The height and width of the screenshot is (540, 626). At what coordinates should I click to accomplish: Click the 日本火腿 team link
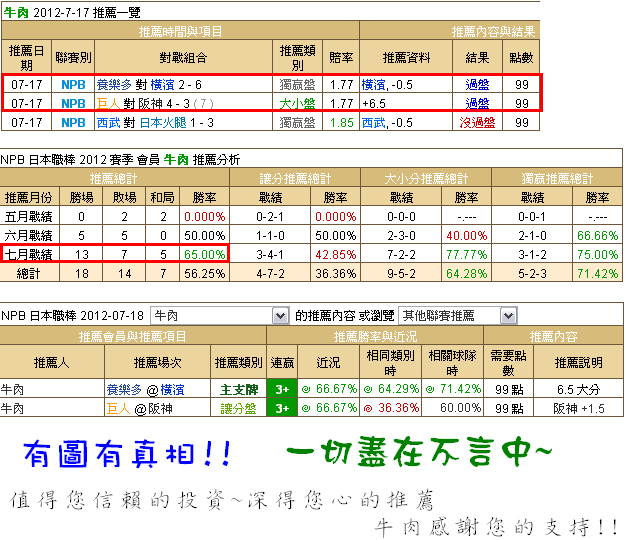click(x=163, y=123)
